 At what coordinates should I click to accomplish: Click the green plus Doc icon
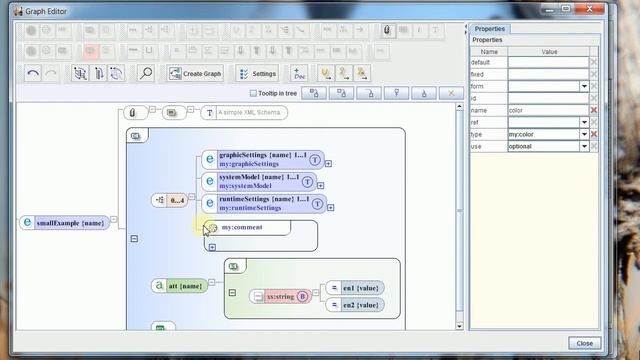coord(299,73)
